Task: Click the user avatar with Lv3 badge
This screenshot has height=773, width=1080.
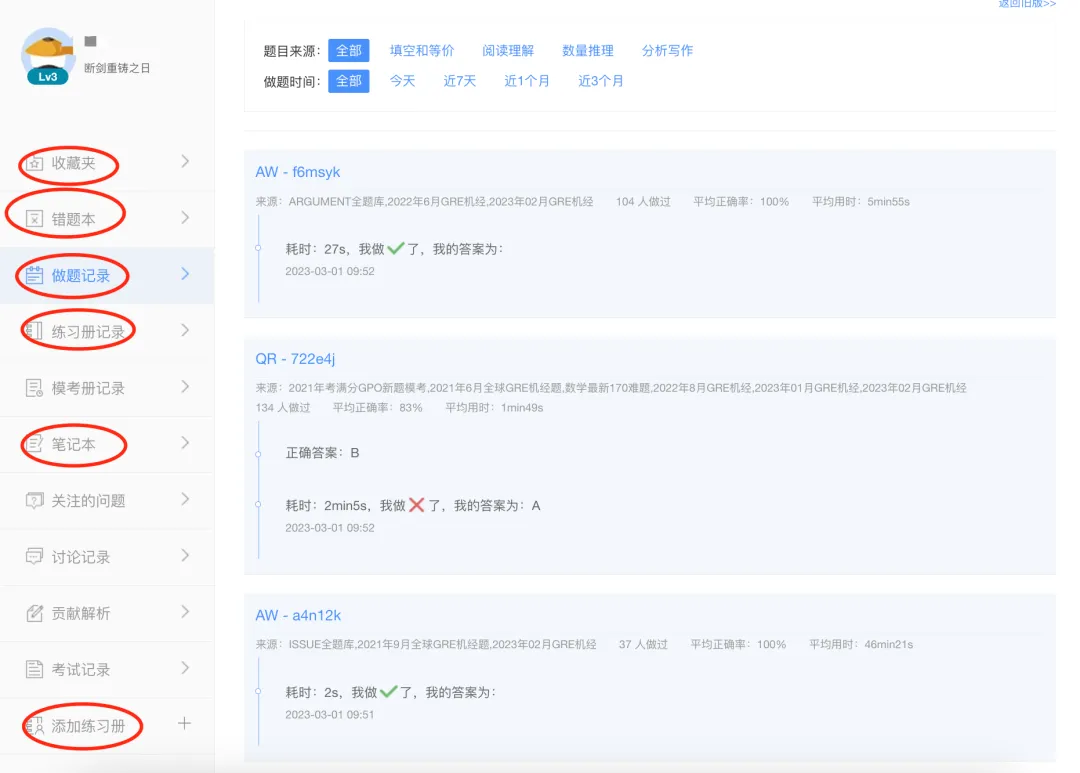Action: 48,55
